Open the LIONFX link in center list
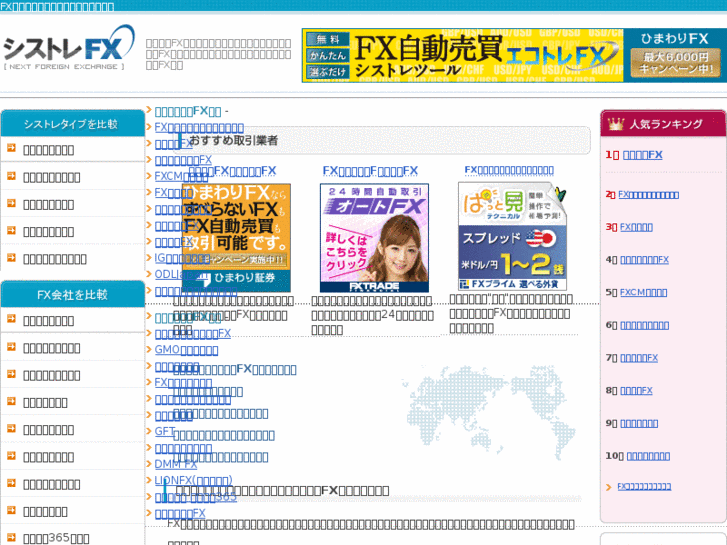Viewport: 727px width, 545px height. tap(193, 480)
